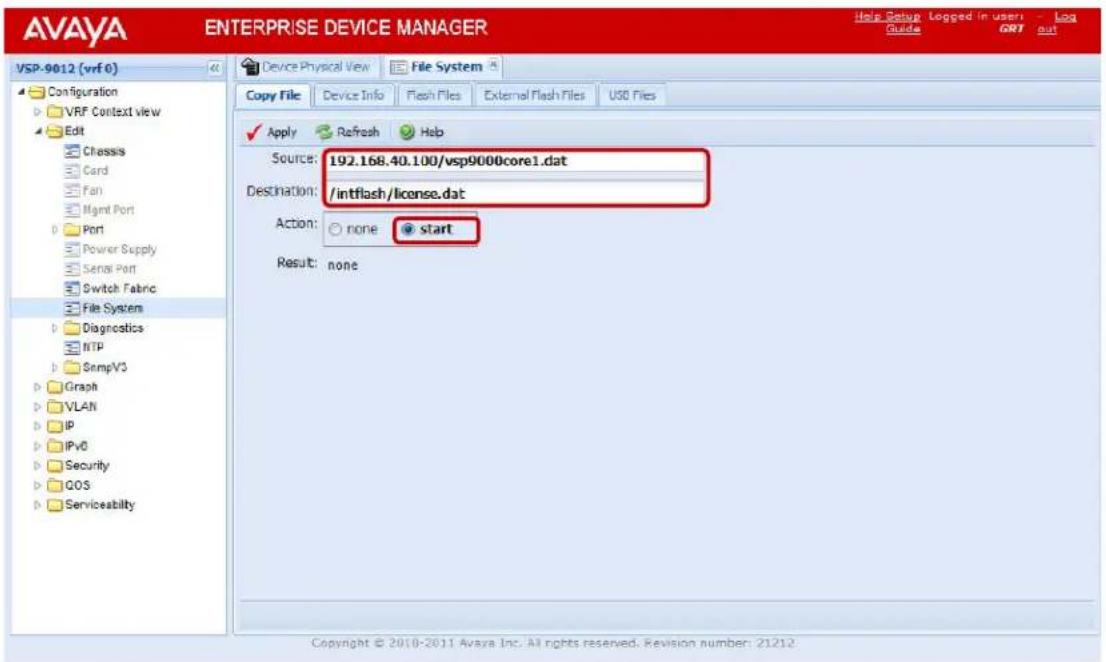
Task: Click the Serial Port item icon
Action: 72,269
